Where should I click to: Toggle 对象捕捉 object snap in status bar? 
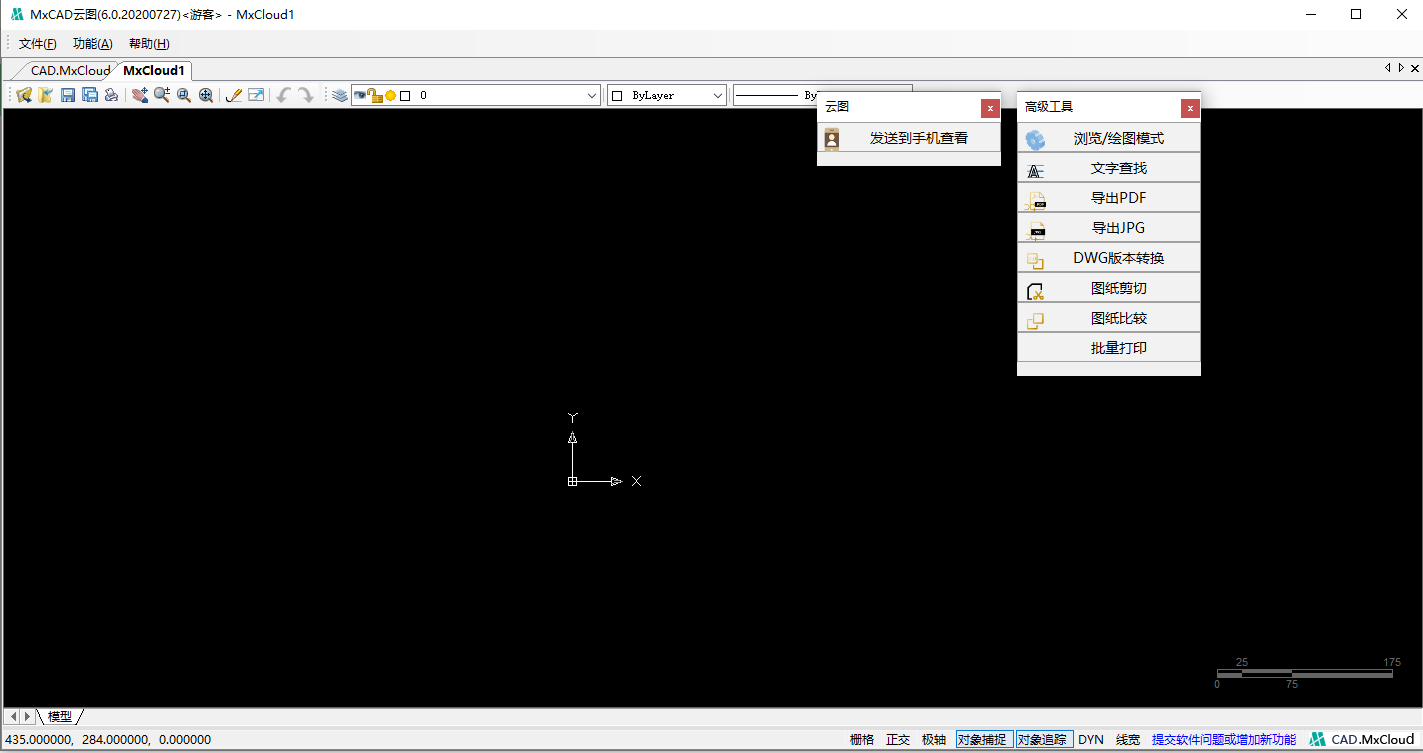(984, 740)
